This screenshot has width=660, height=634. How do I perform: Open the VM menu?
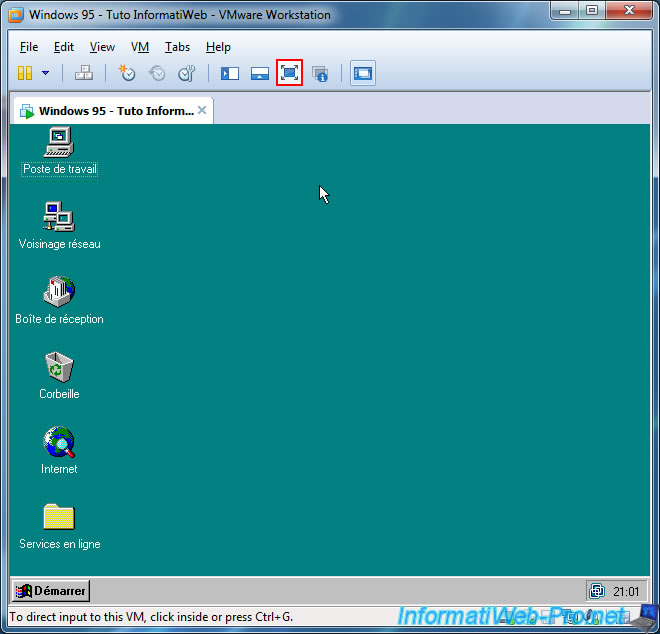click(140, 47)
